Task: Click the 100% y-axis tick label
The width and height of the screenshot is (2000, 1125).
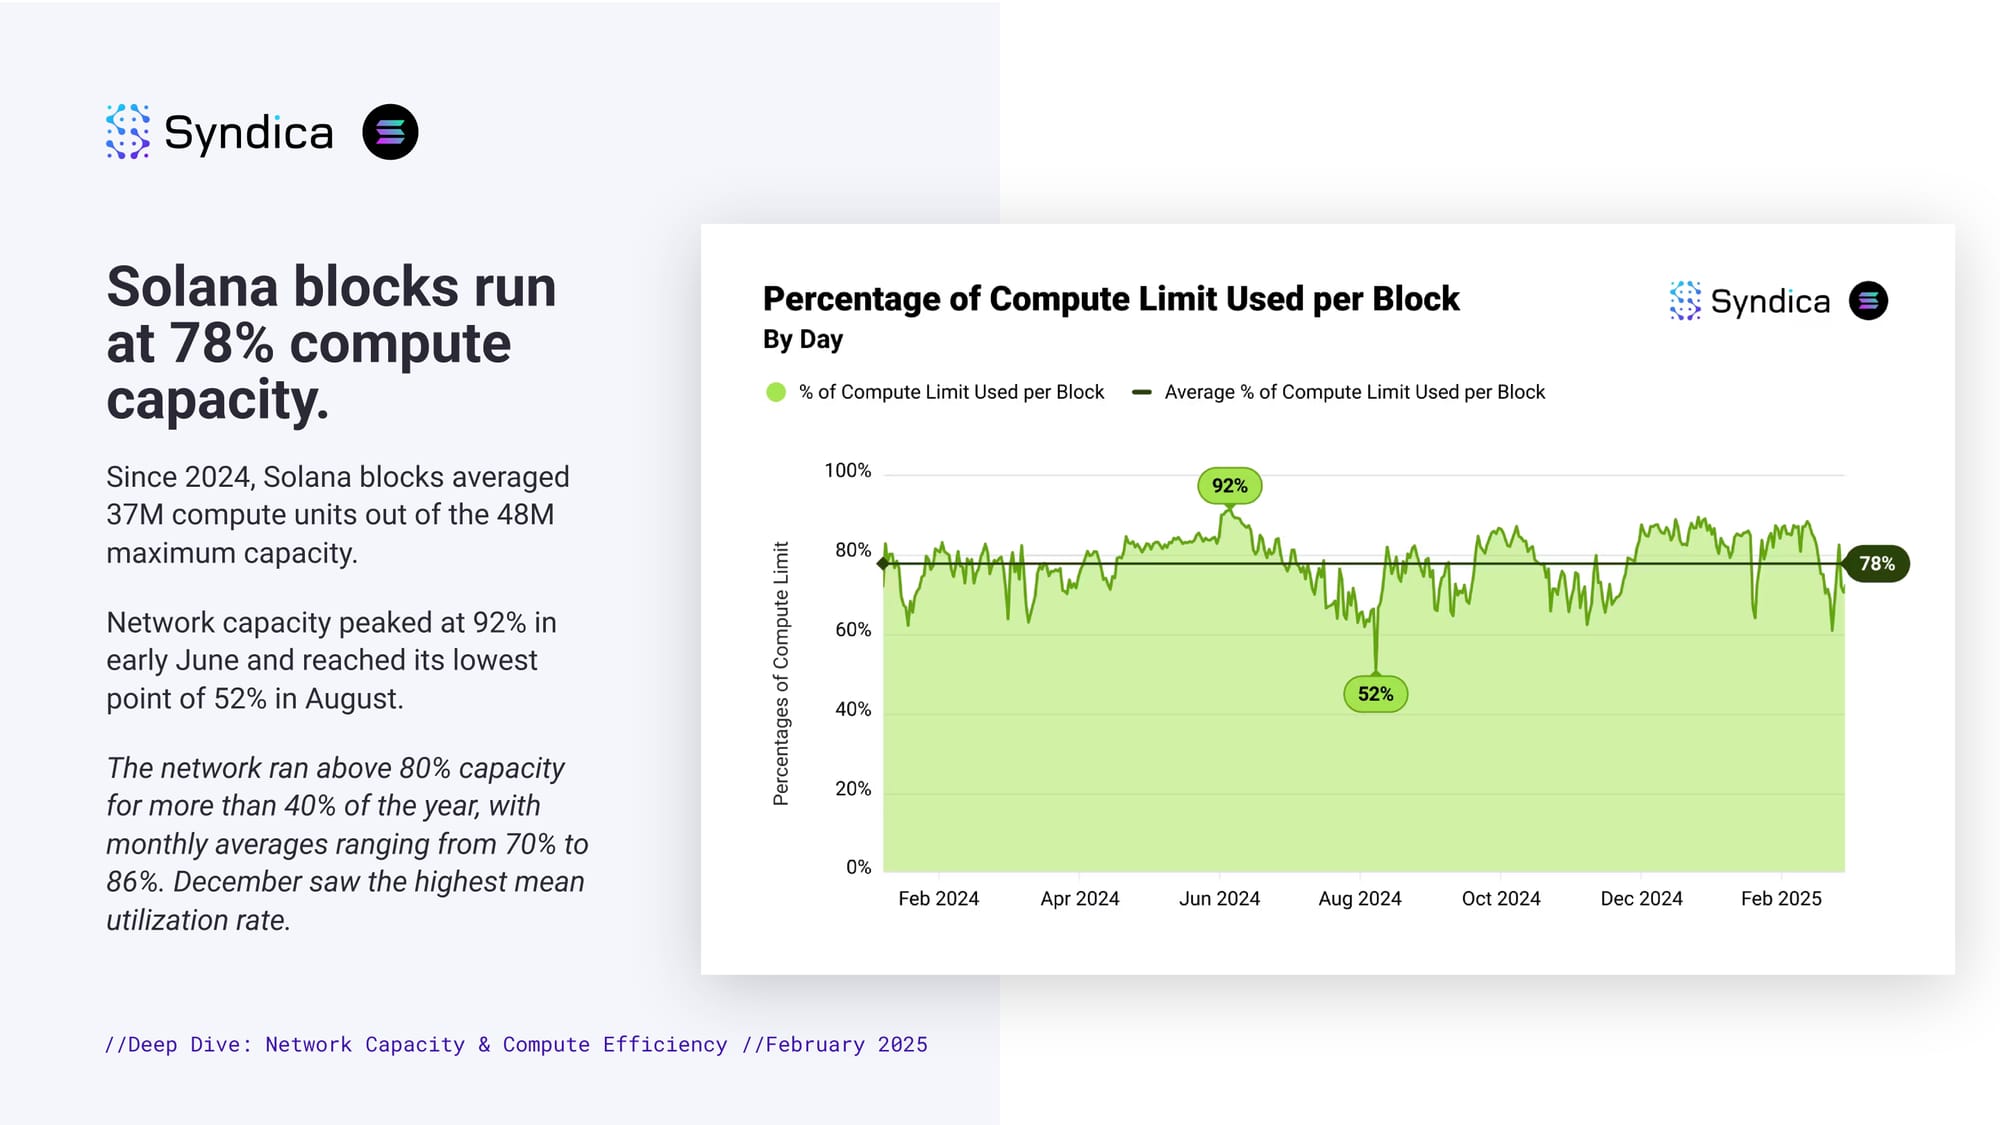Action: click(847, 471)
